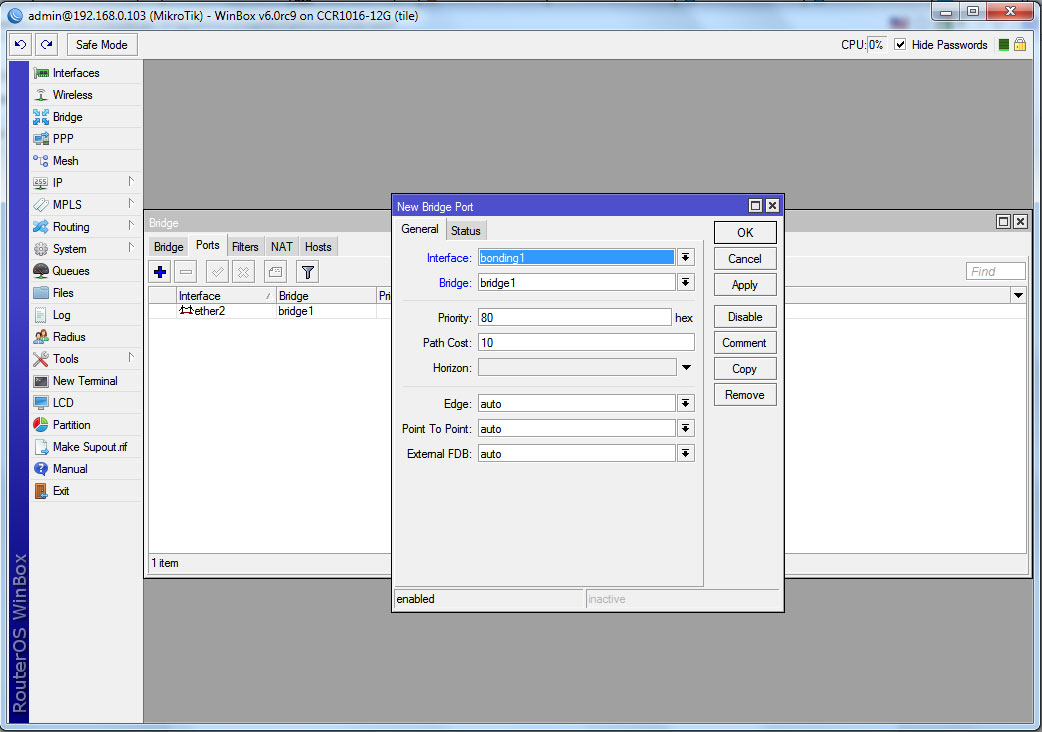Click the filter funnel icon
Screen dimensions: 1042x732
click(308, 271)
